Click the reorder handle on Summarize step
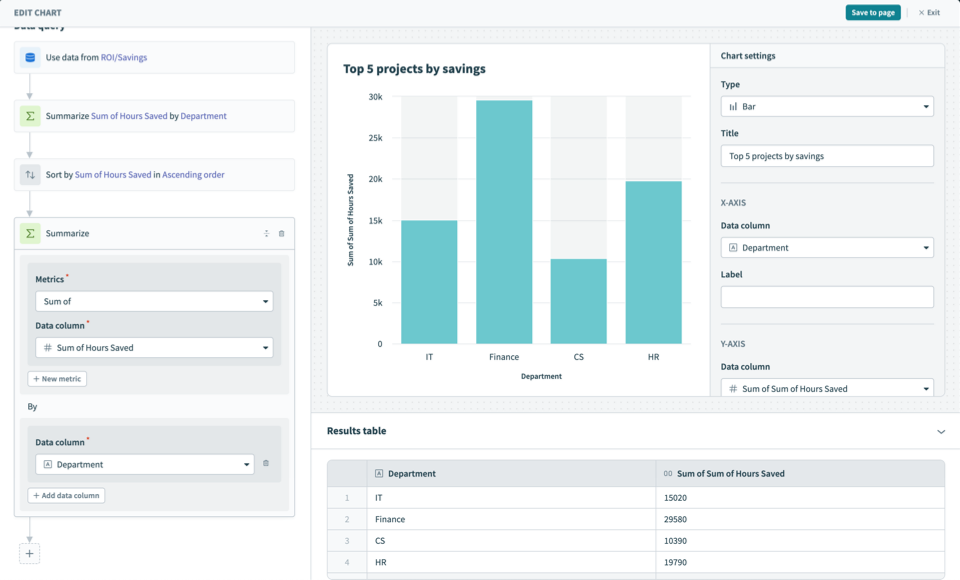This screenshot has height=580, width=960. [x=266, y=233]
